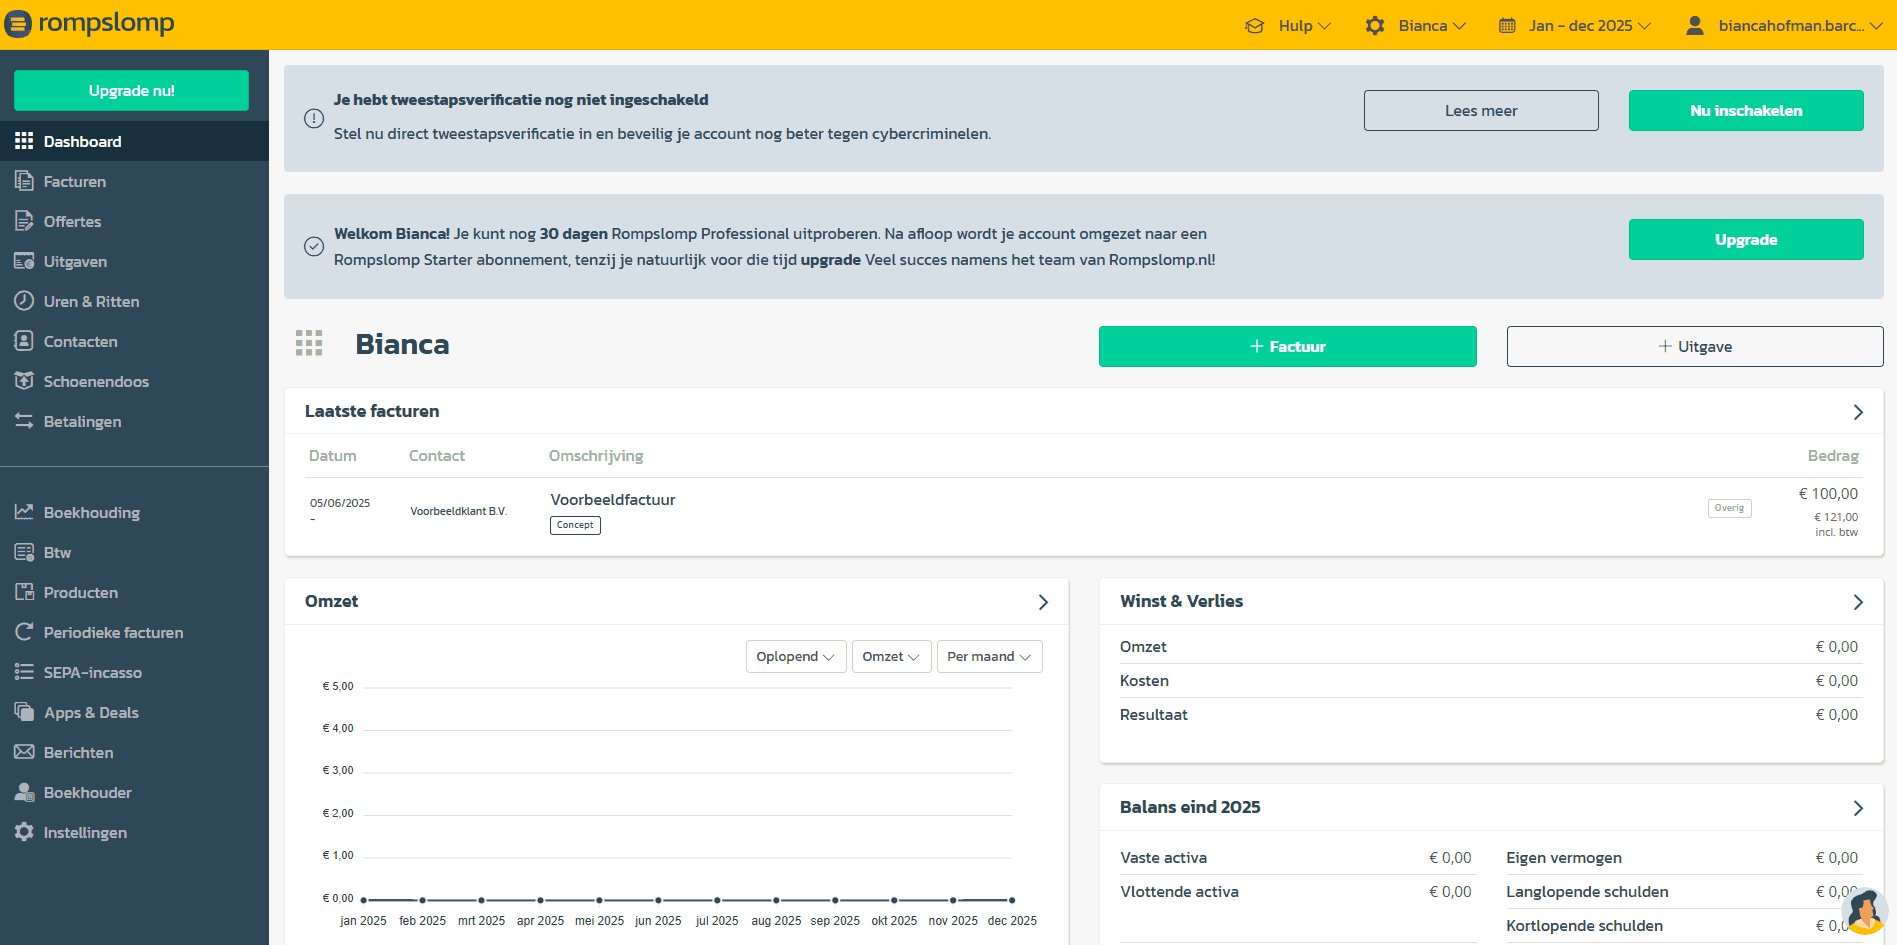Click the Btw calculator icon
The width and height of the screenshot is (1897, 945).
point(24,552)
